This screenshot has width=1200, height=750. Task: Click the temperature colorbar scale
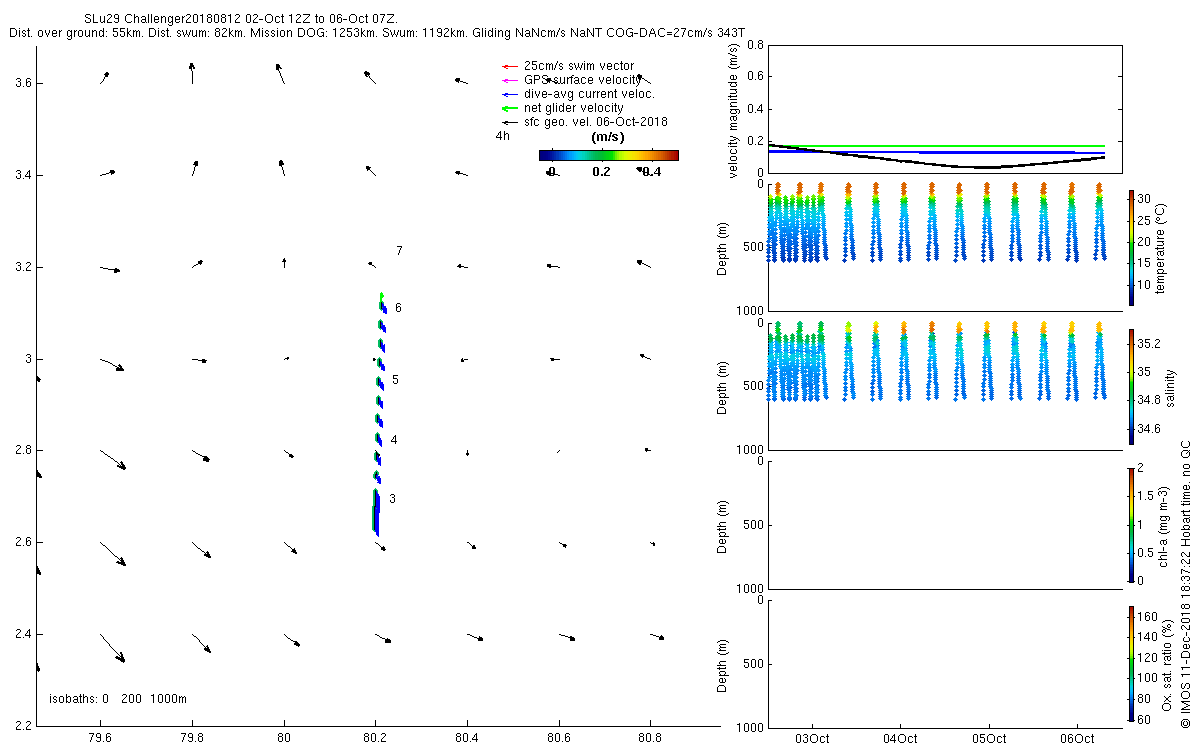pos(1131,246)
